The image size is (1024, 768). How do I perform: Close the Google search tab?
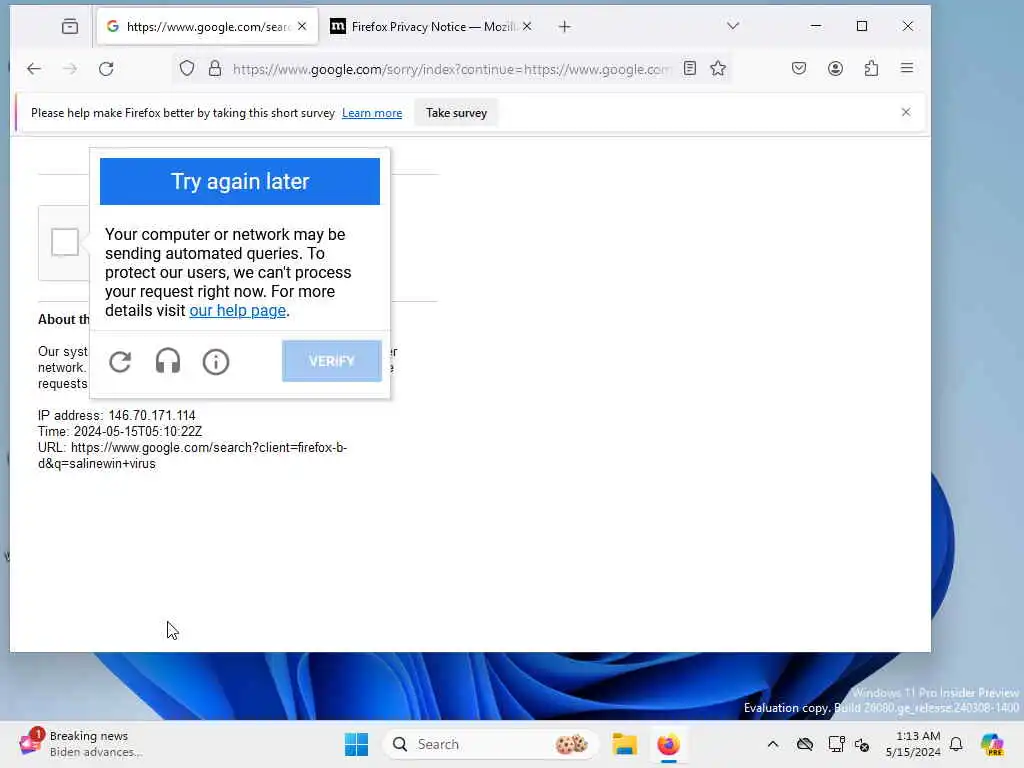[x=302, y=26]
